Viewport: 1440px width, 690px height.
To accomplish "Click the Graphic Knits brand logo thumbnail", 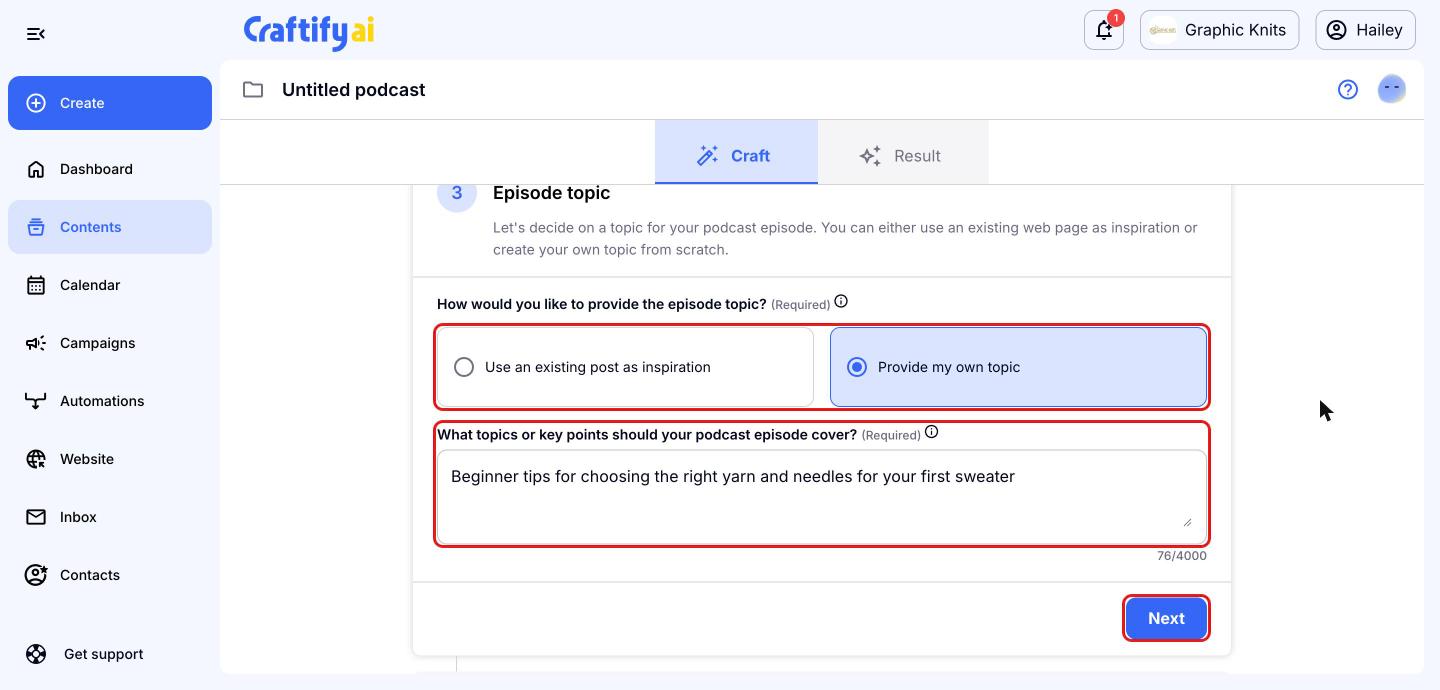I will [x=1162, y=30].
